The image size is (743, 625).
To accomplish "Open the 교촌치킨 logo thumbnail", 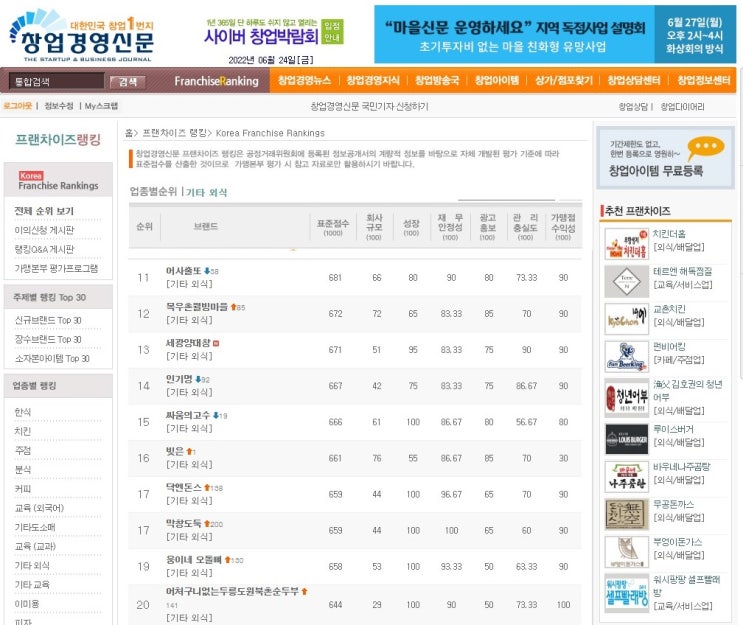I will [626, 319].
